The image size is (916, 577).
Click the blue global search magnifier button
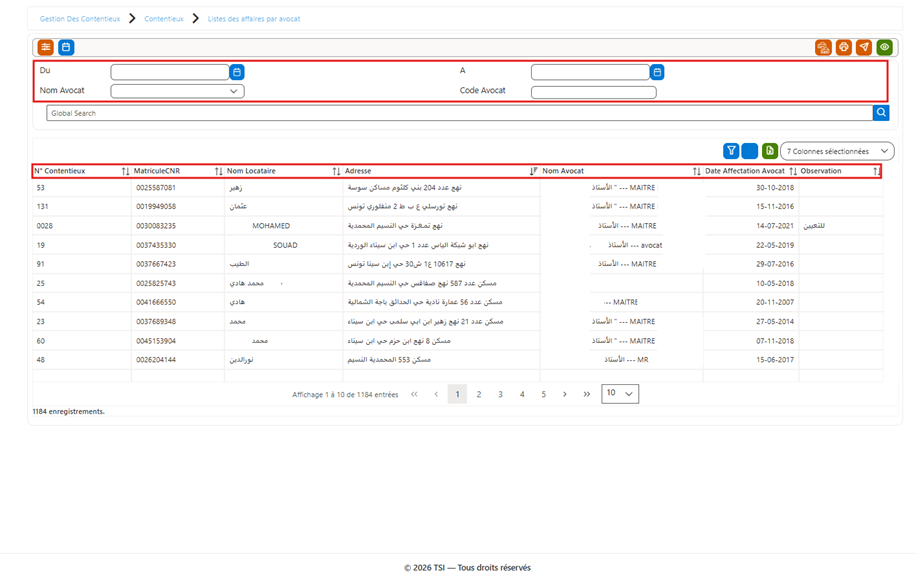coord(881,113)
